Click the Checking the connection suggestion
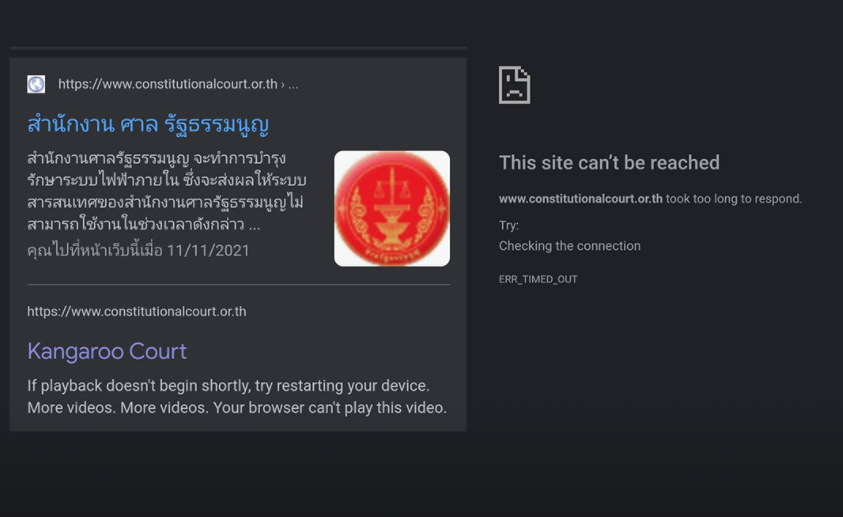The image size is (843, 517). (569, 246)
